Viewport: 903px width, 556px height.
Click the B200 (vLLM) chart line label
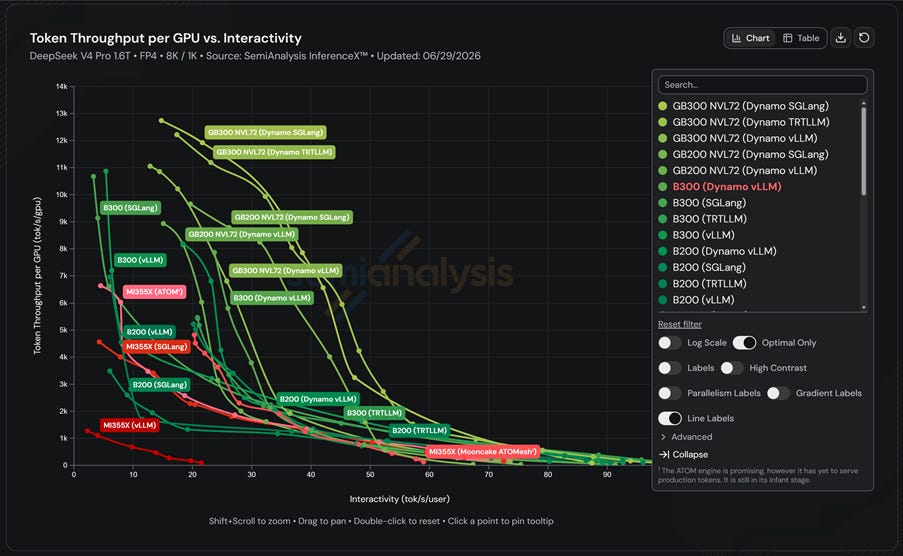click(150, 332)
